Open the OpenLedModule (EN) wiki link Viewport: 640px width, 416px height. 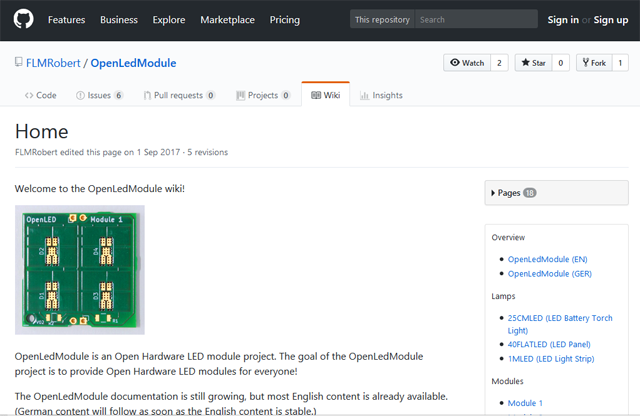[x=547, y=259]
